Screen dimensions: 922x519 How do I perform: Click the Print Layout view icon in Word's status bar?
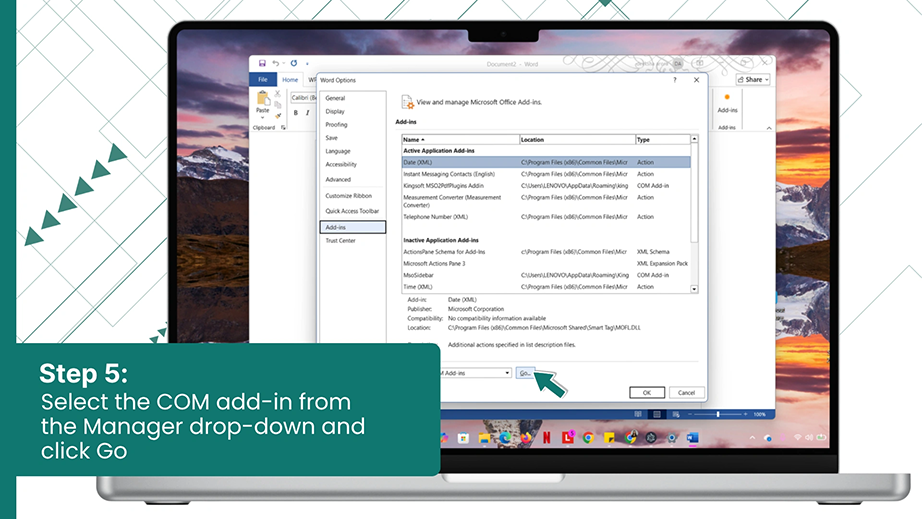coord(657,414)
